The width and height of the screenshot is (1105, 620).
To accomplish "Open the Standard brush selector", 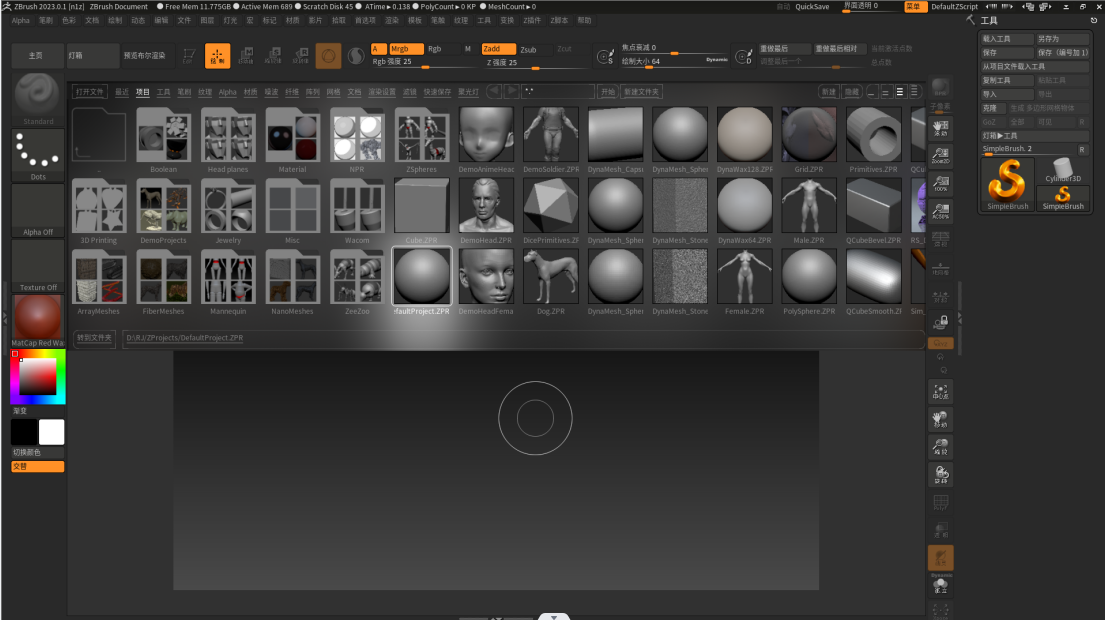I will click(38, 99).
